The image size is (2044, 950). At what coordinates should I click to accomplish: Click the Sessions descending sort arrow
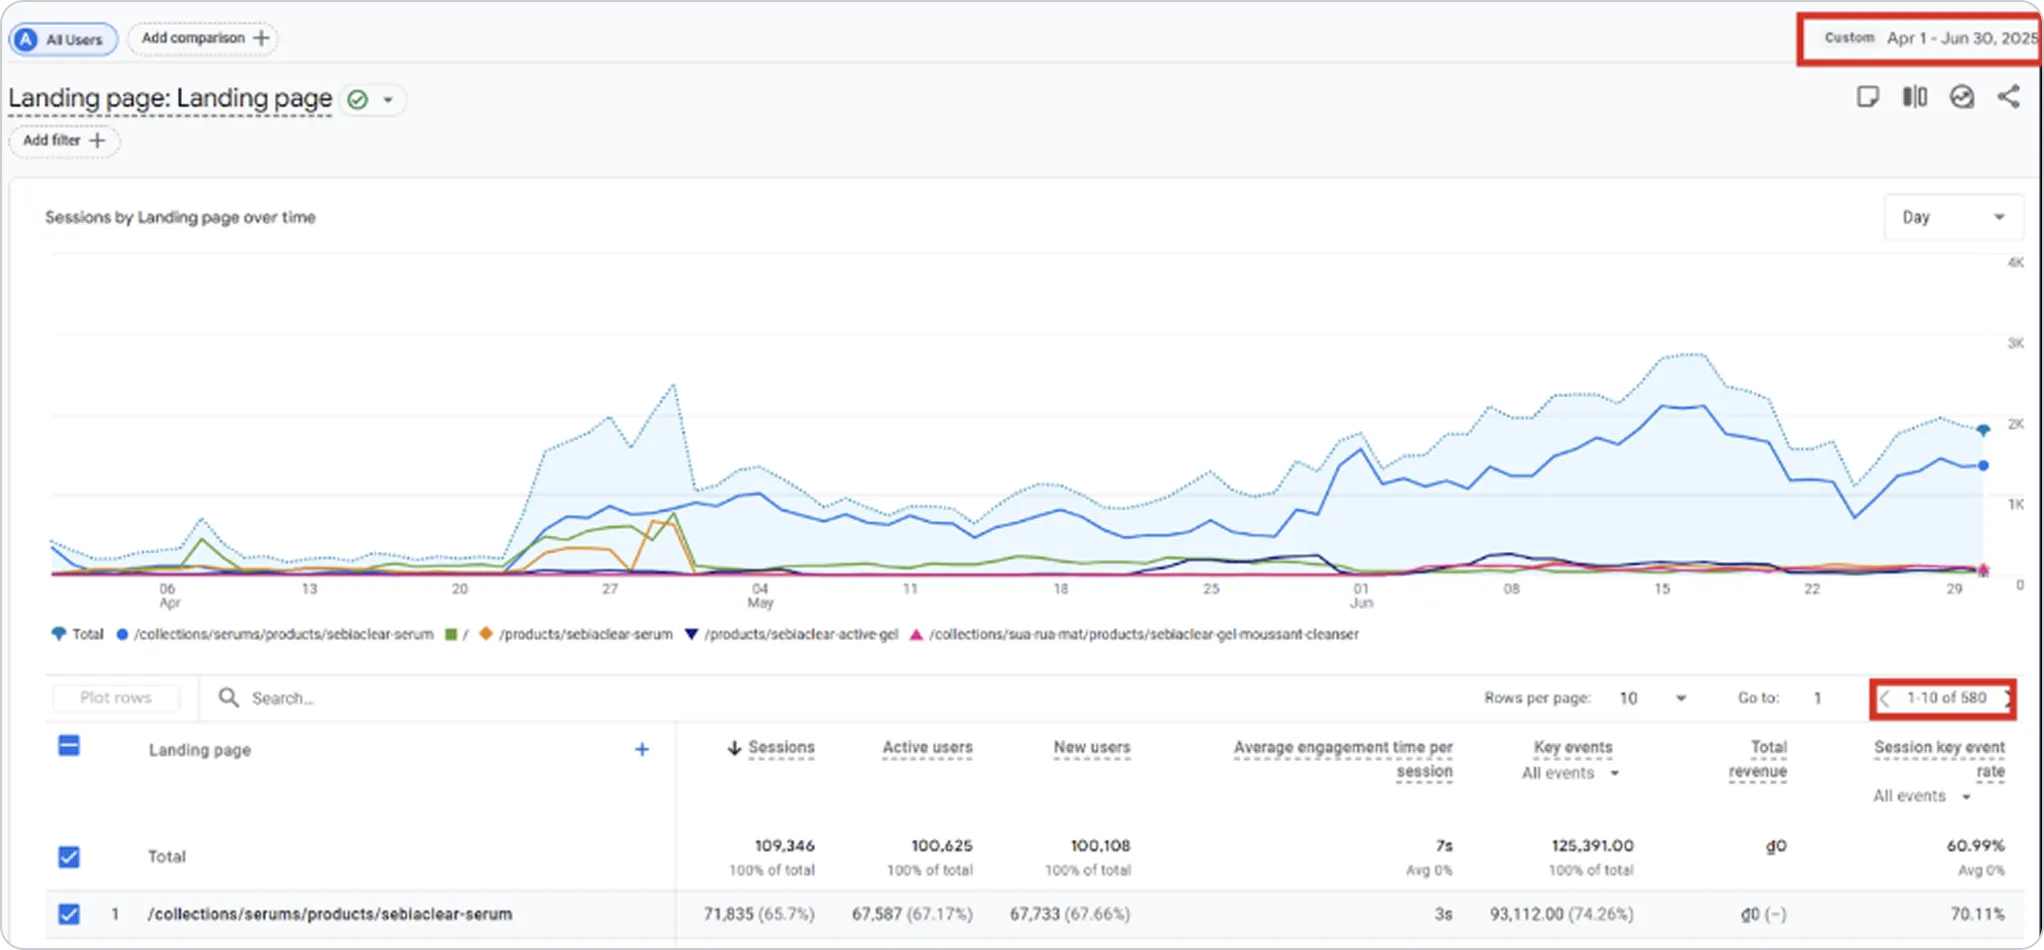(733, 747)
